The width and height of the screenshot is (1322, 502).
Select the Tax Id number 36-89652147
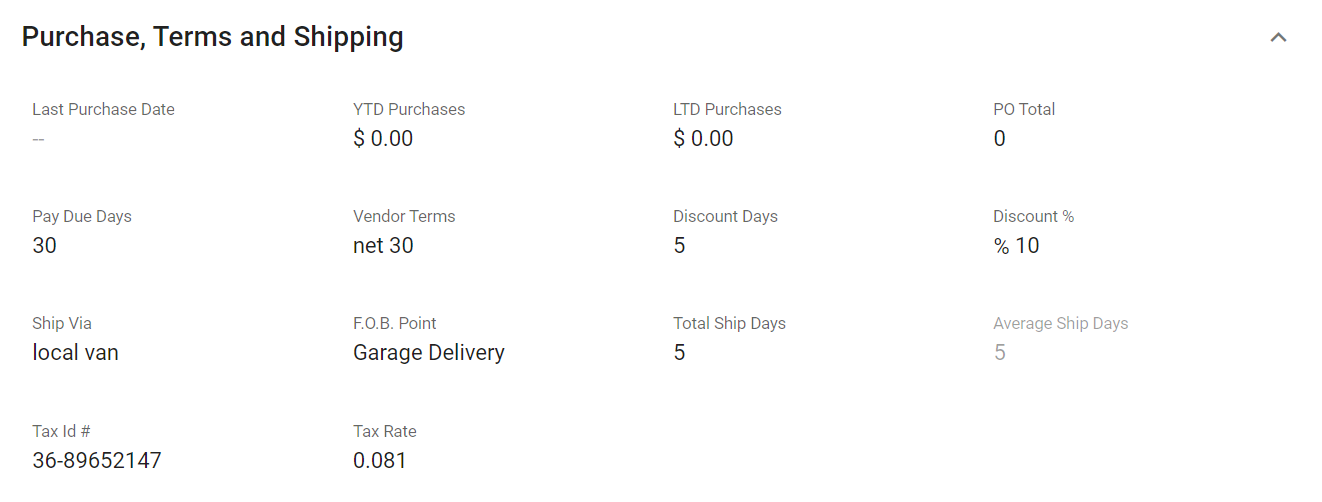(x=97, y=461)
